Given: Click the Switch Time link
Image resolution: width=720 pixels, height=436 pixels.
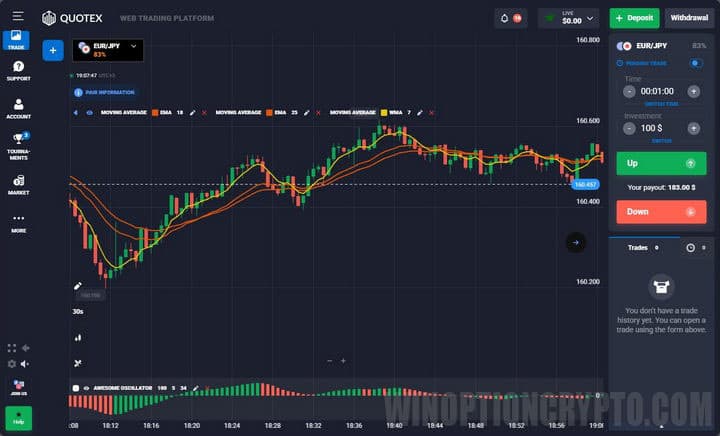Looking at the screenshot, I should [x=662, y=104].
